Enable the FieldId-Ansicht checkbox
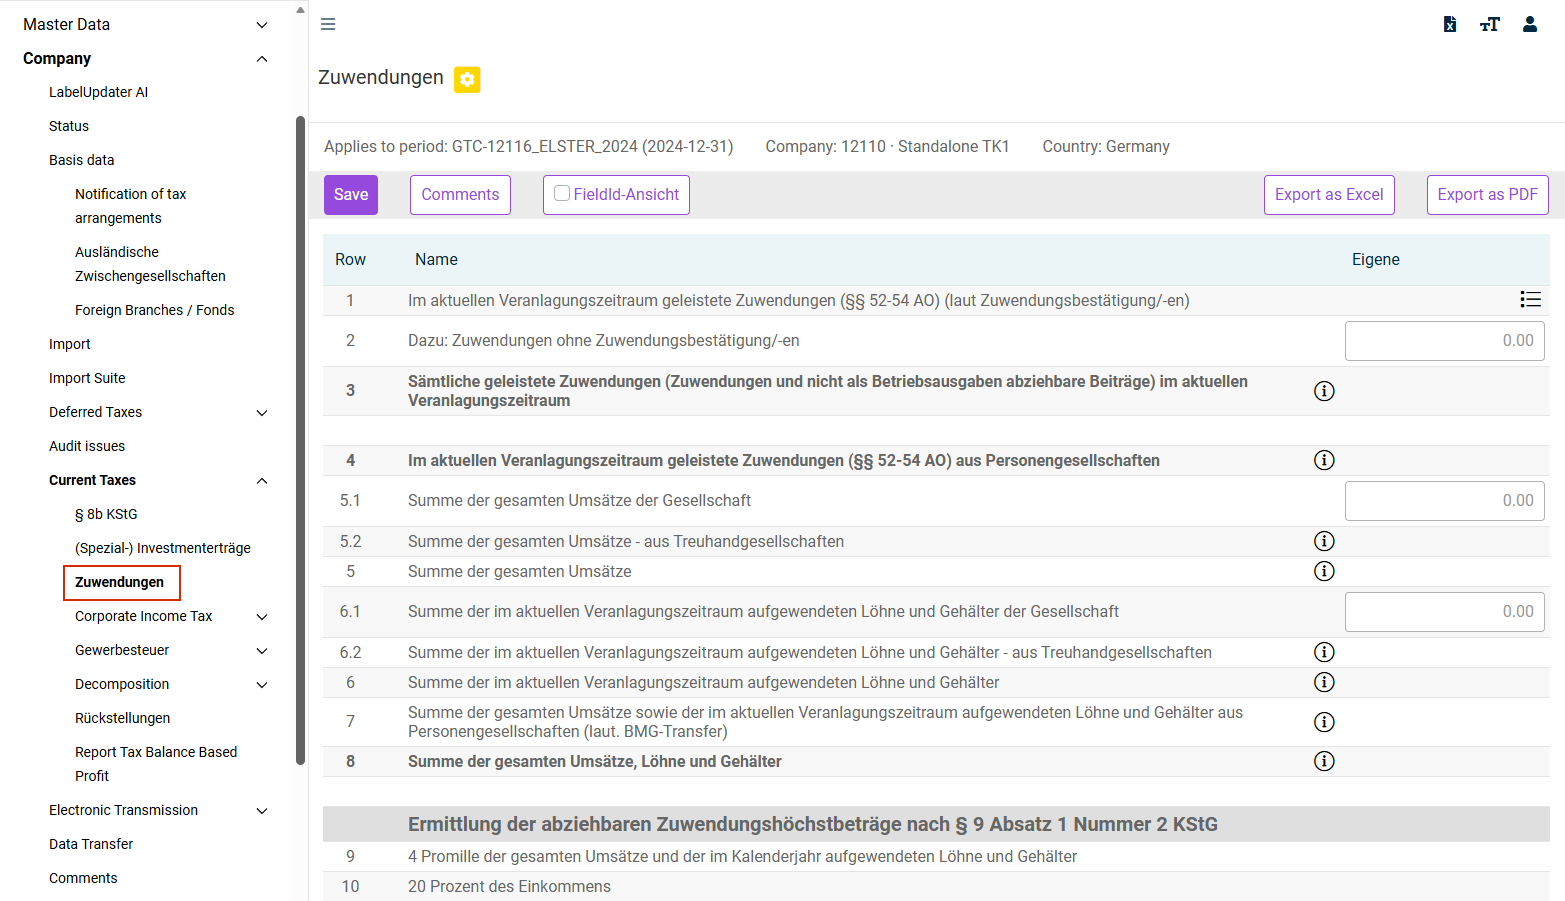 point(562,194)
